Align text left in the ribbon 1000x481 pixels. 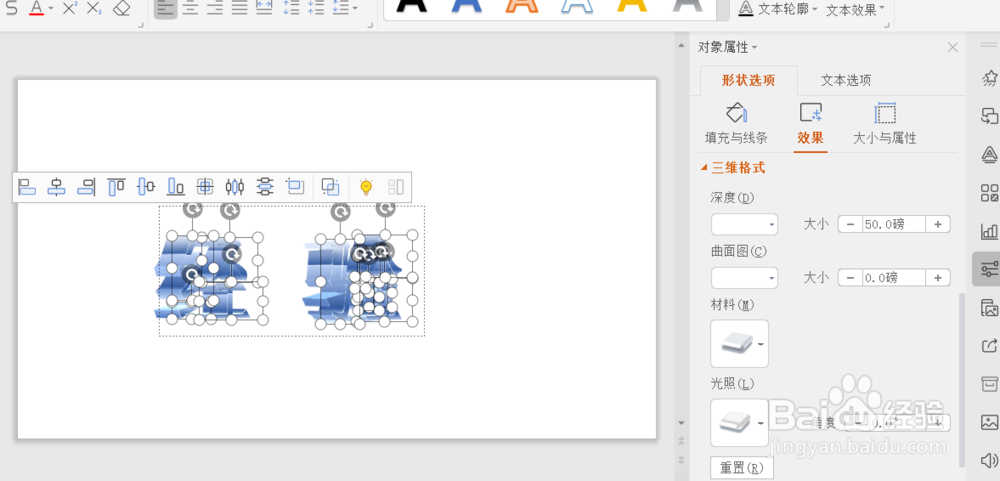pos(166,8)
